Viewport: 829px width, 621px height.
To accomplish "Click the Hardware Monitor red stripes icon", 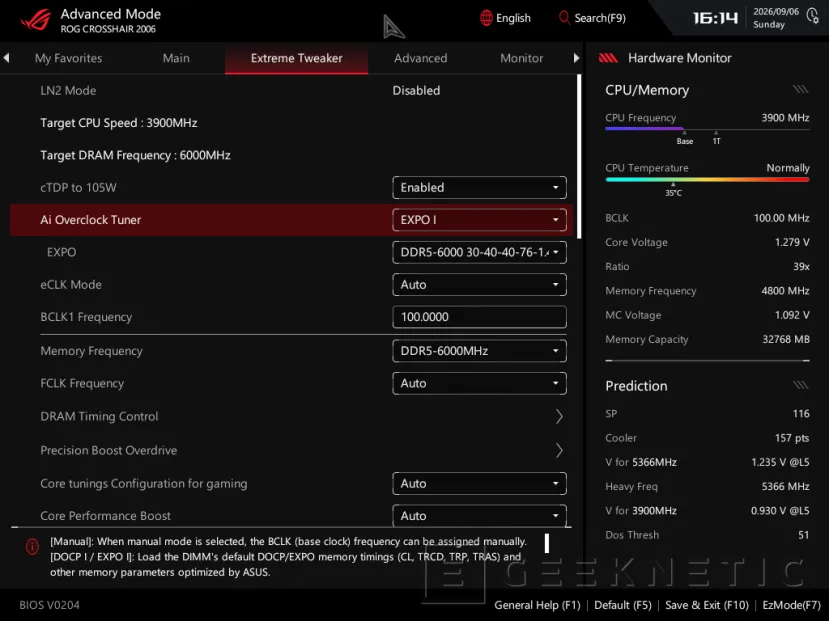I will pyautogui.click(x=608, y=58).
